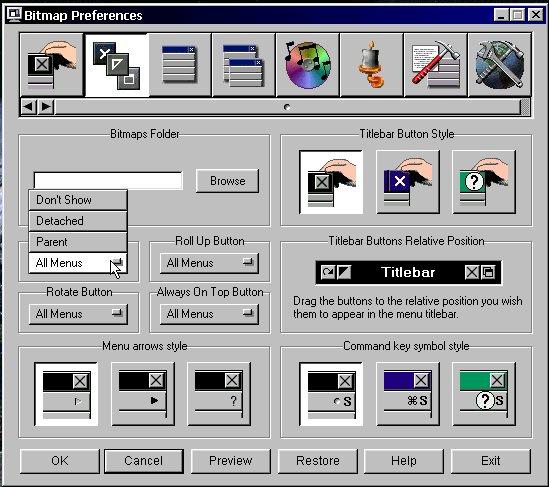Open the Roll Up Button dropdown

coord(209,263)
